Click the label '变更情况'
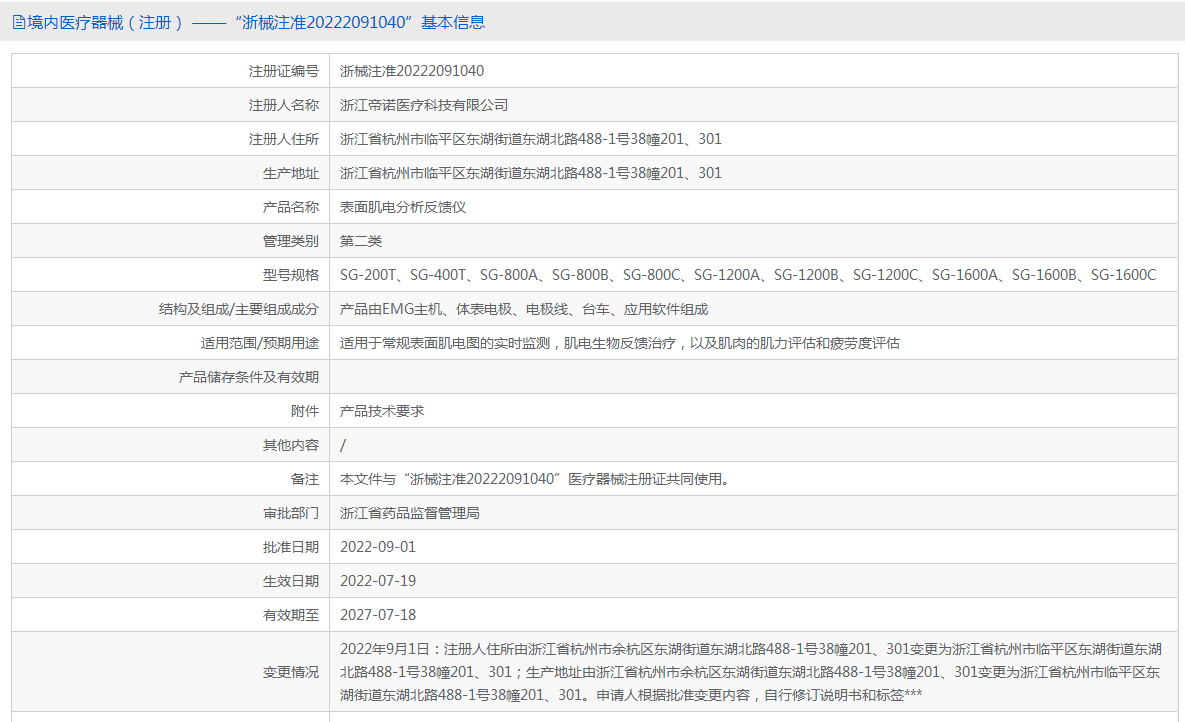 point(291,672)
